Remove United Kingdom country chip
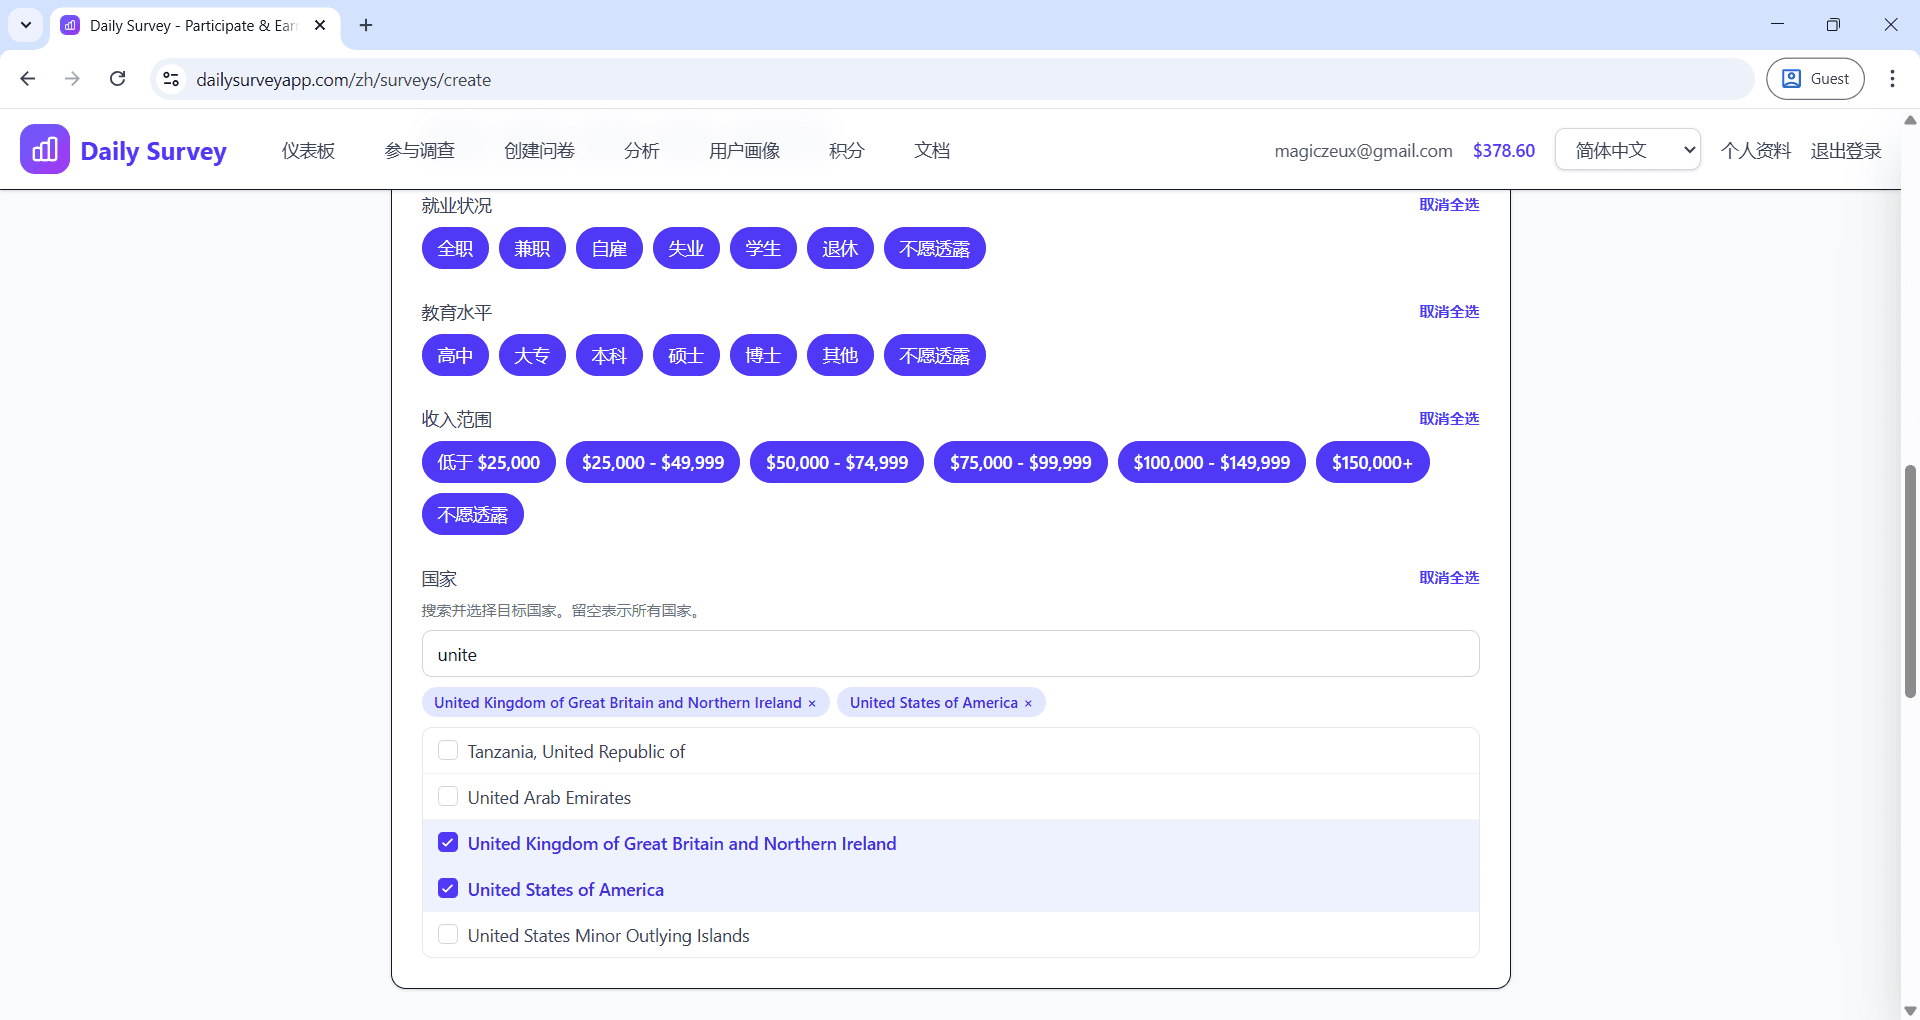 812,703
